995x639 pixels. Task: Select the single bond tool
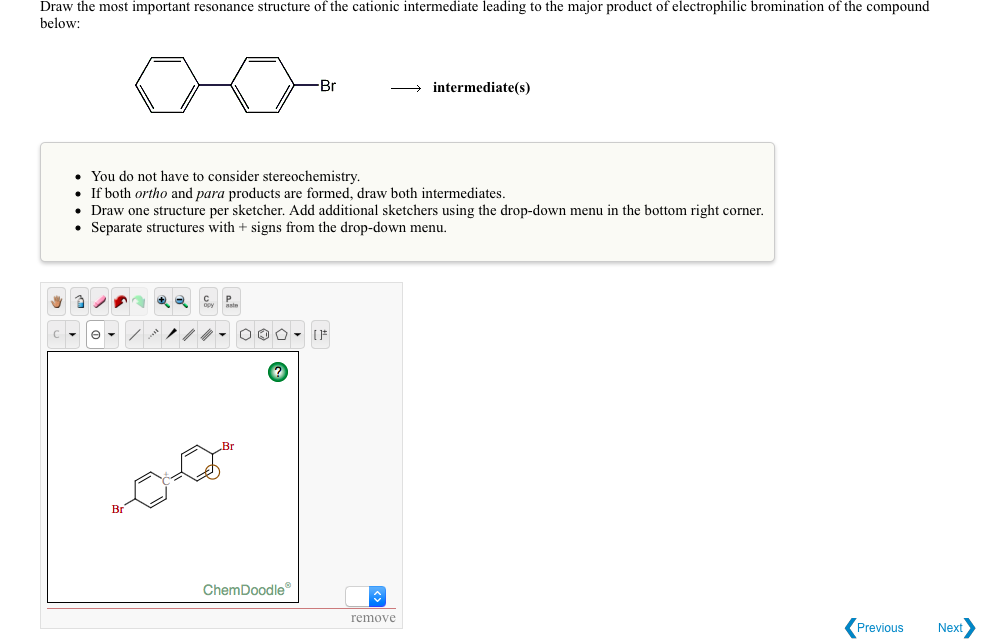[135, 333]
